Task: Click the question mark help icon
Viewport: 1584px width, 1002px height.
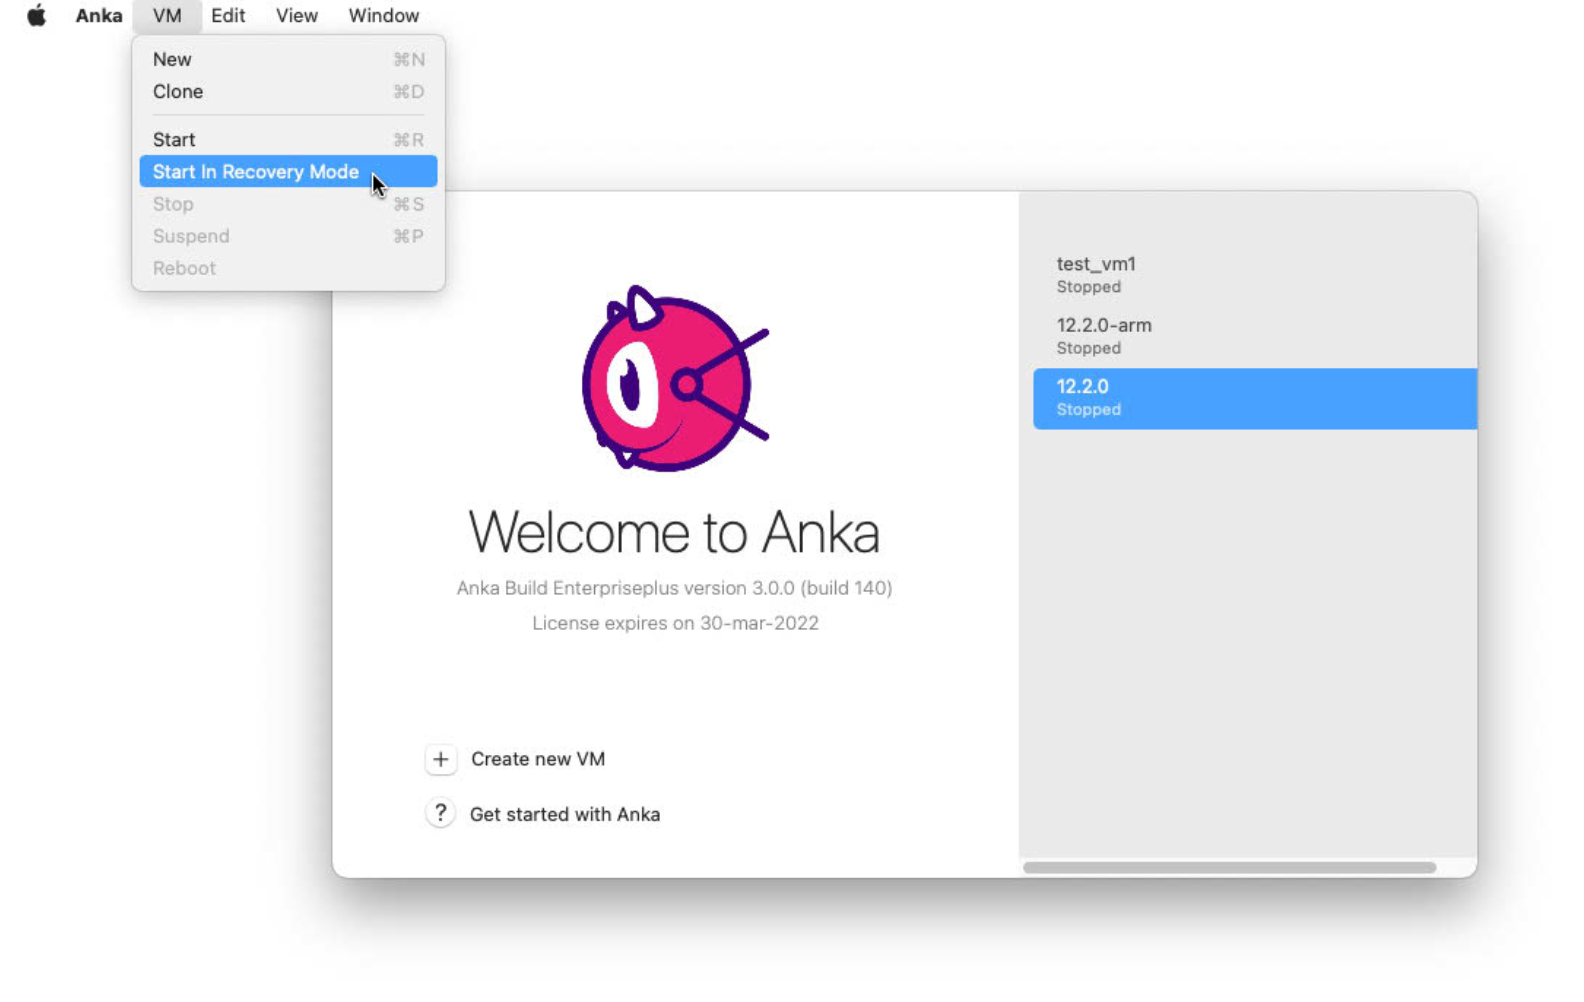Action: [440, 813]
